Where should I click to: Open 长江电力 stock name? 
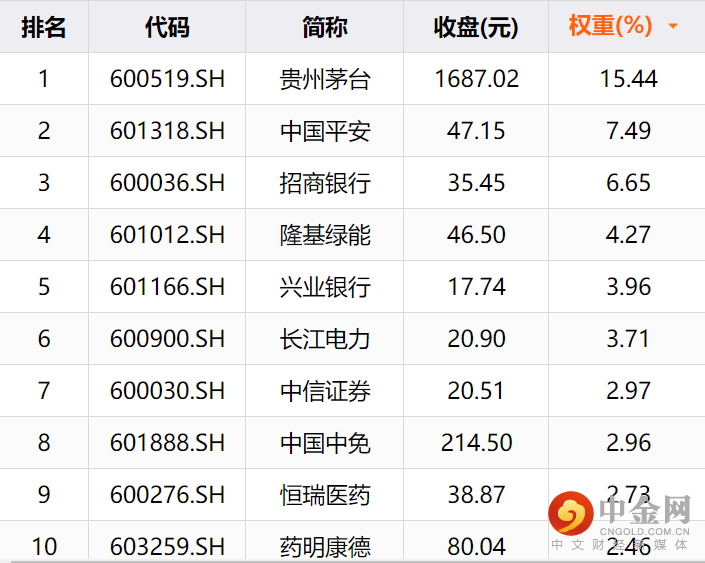pos(325,340)
